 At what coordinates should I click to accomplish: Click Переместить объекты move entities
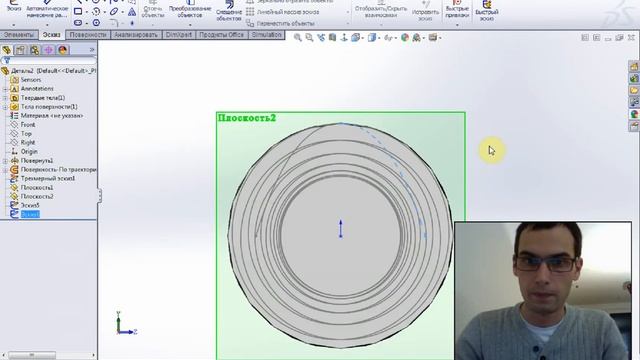(280, 24)
